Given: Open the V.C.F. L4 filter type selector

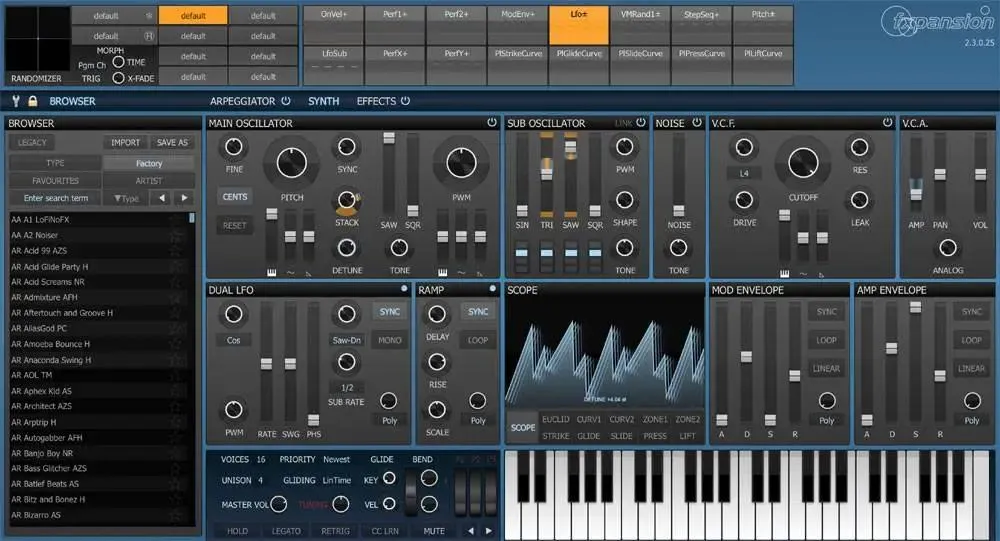Looking at the screenshot, I should pos(744,174).
